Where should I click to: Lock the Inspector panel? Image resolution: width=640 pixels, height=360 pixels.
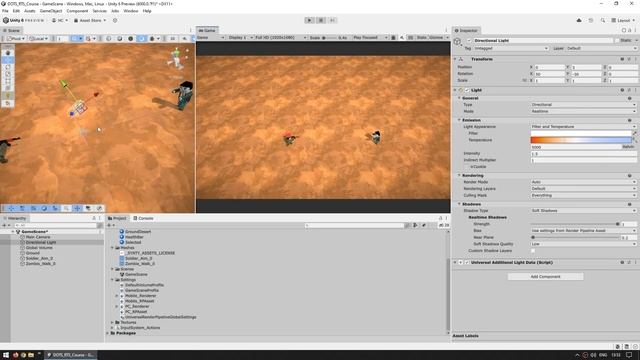(630, 30)
